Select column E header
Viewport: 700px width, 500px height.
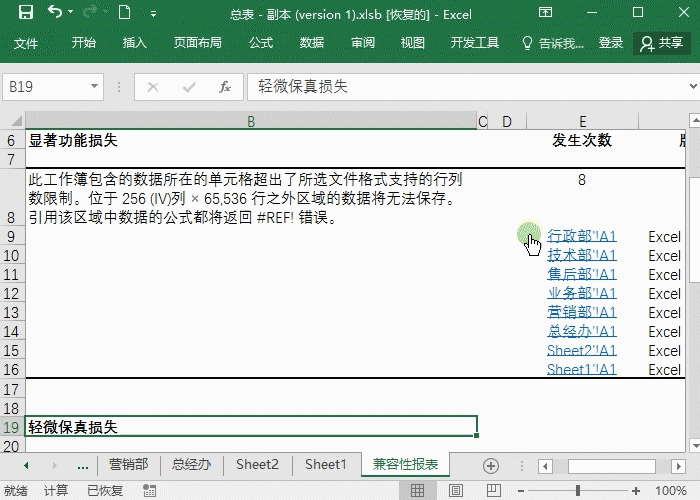click(x=583, y=121)
